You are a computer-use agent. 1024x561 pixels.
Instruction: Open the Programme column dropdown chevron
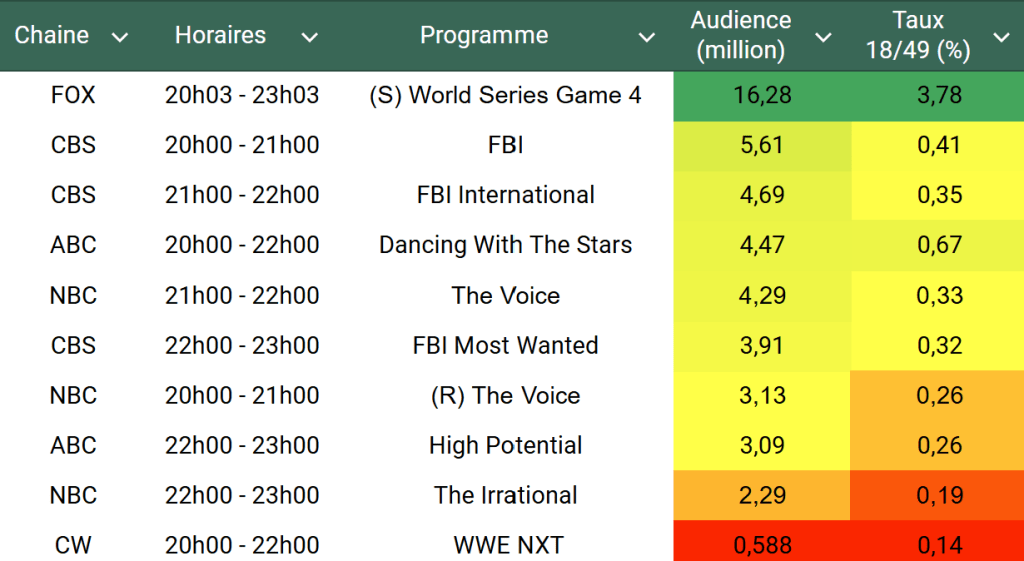pyautogui.click(x=647, y=37)
